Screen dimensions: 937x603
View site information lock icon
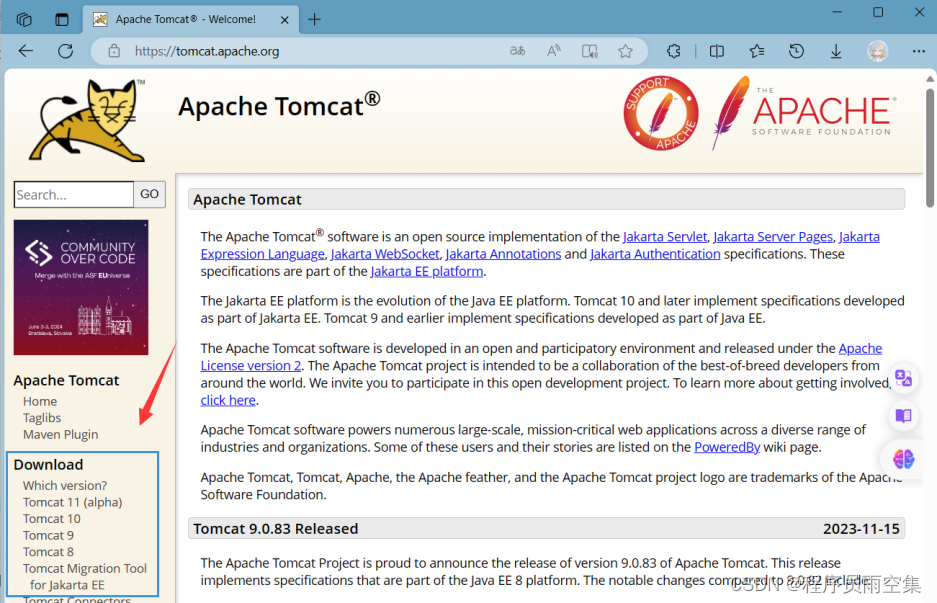114,51
